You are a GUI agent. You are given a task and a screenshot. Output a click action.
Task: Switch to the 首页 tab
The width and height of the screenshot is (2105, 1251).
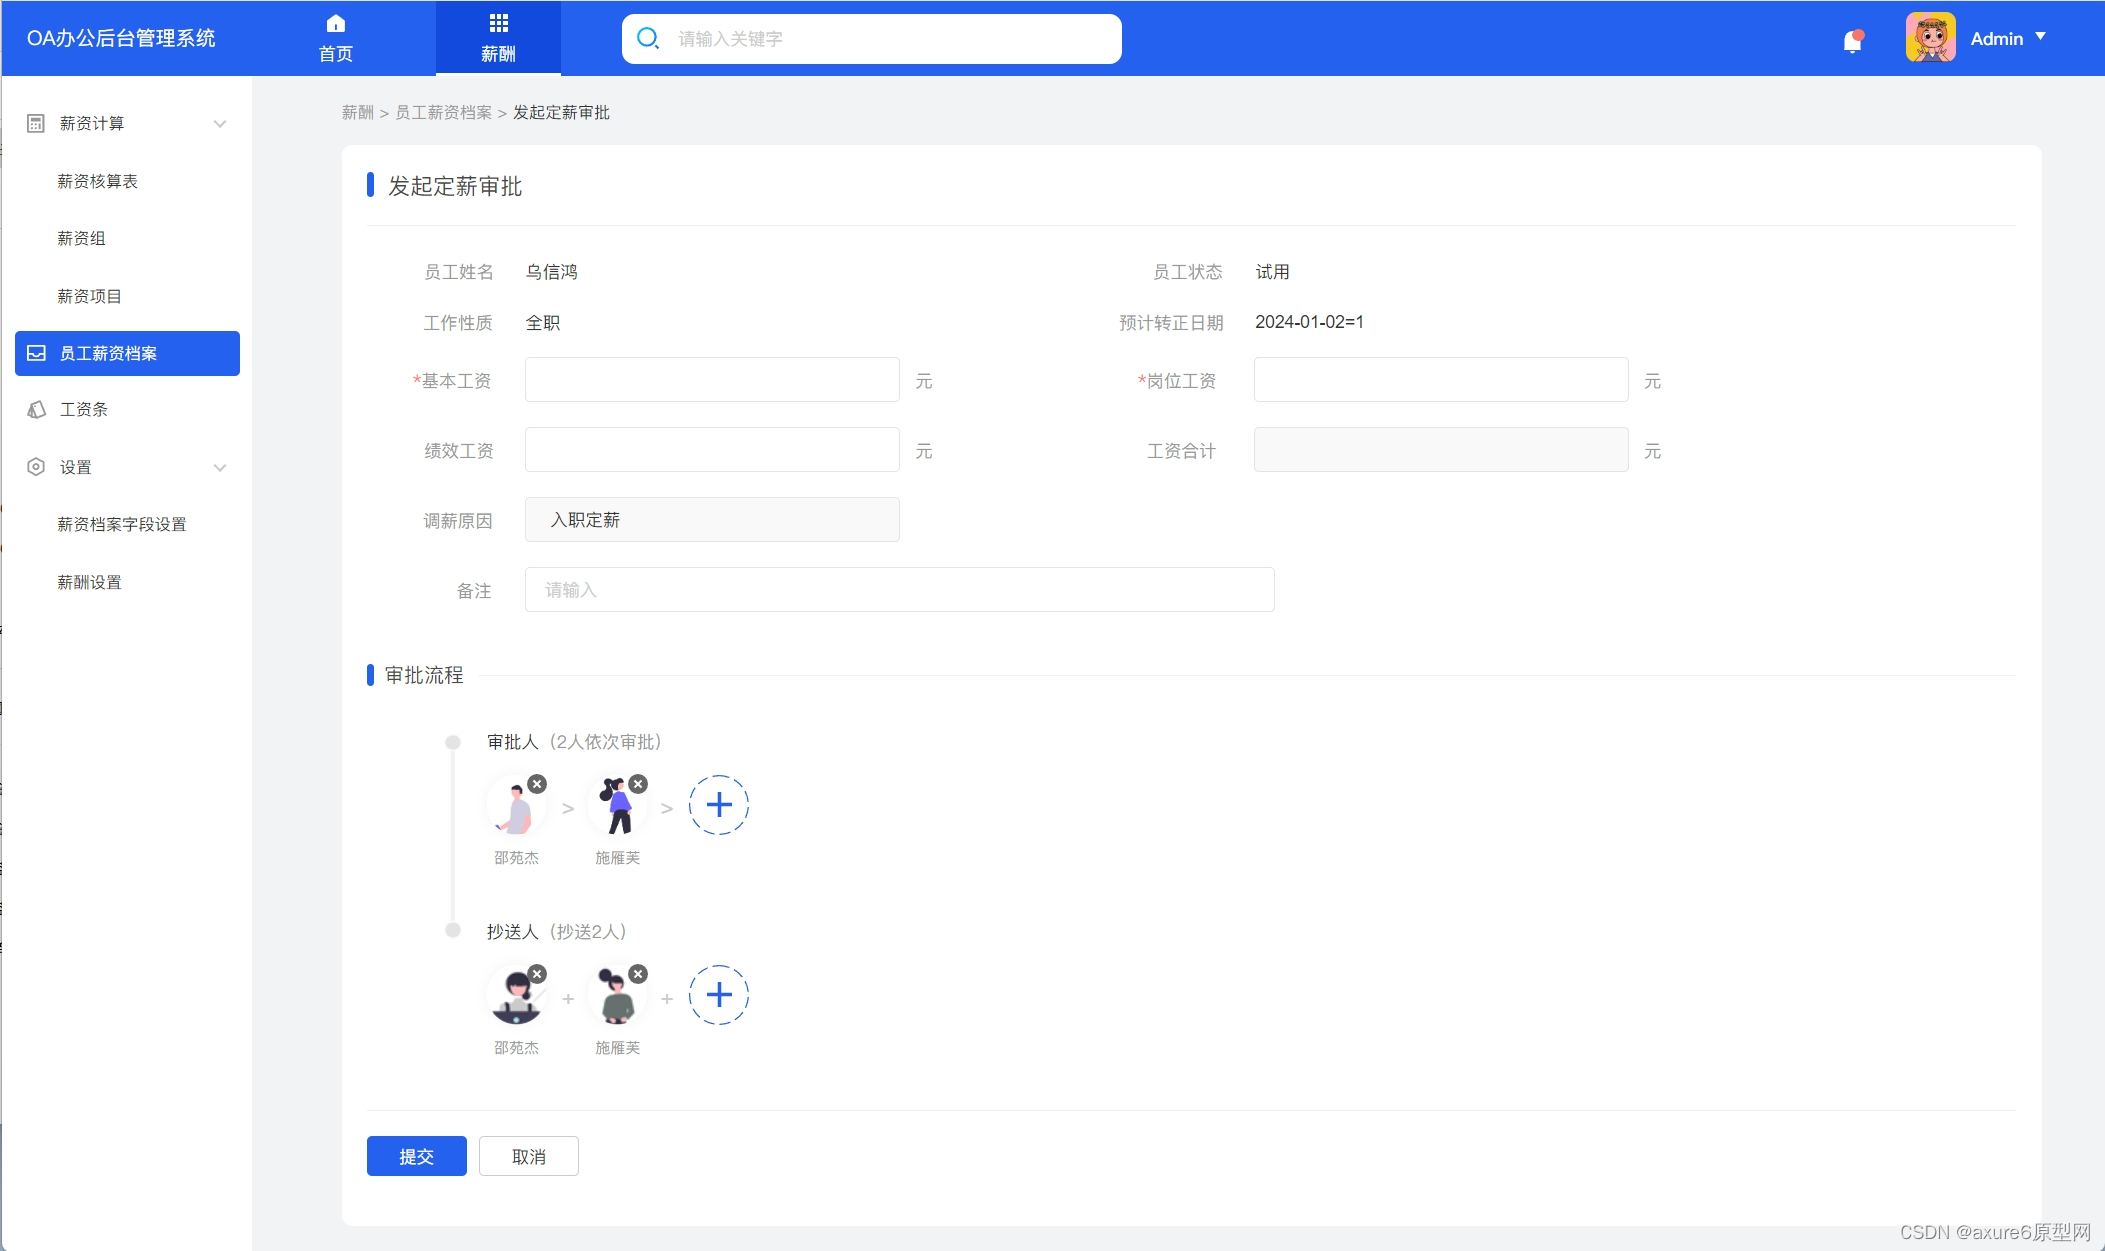pos(335,38)
